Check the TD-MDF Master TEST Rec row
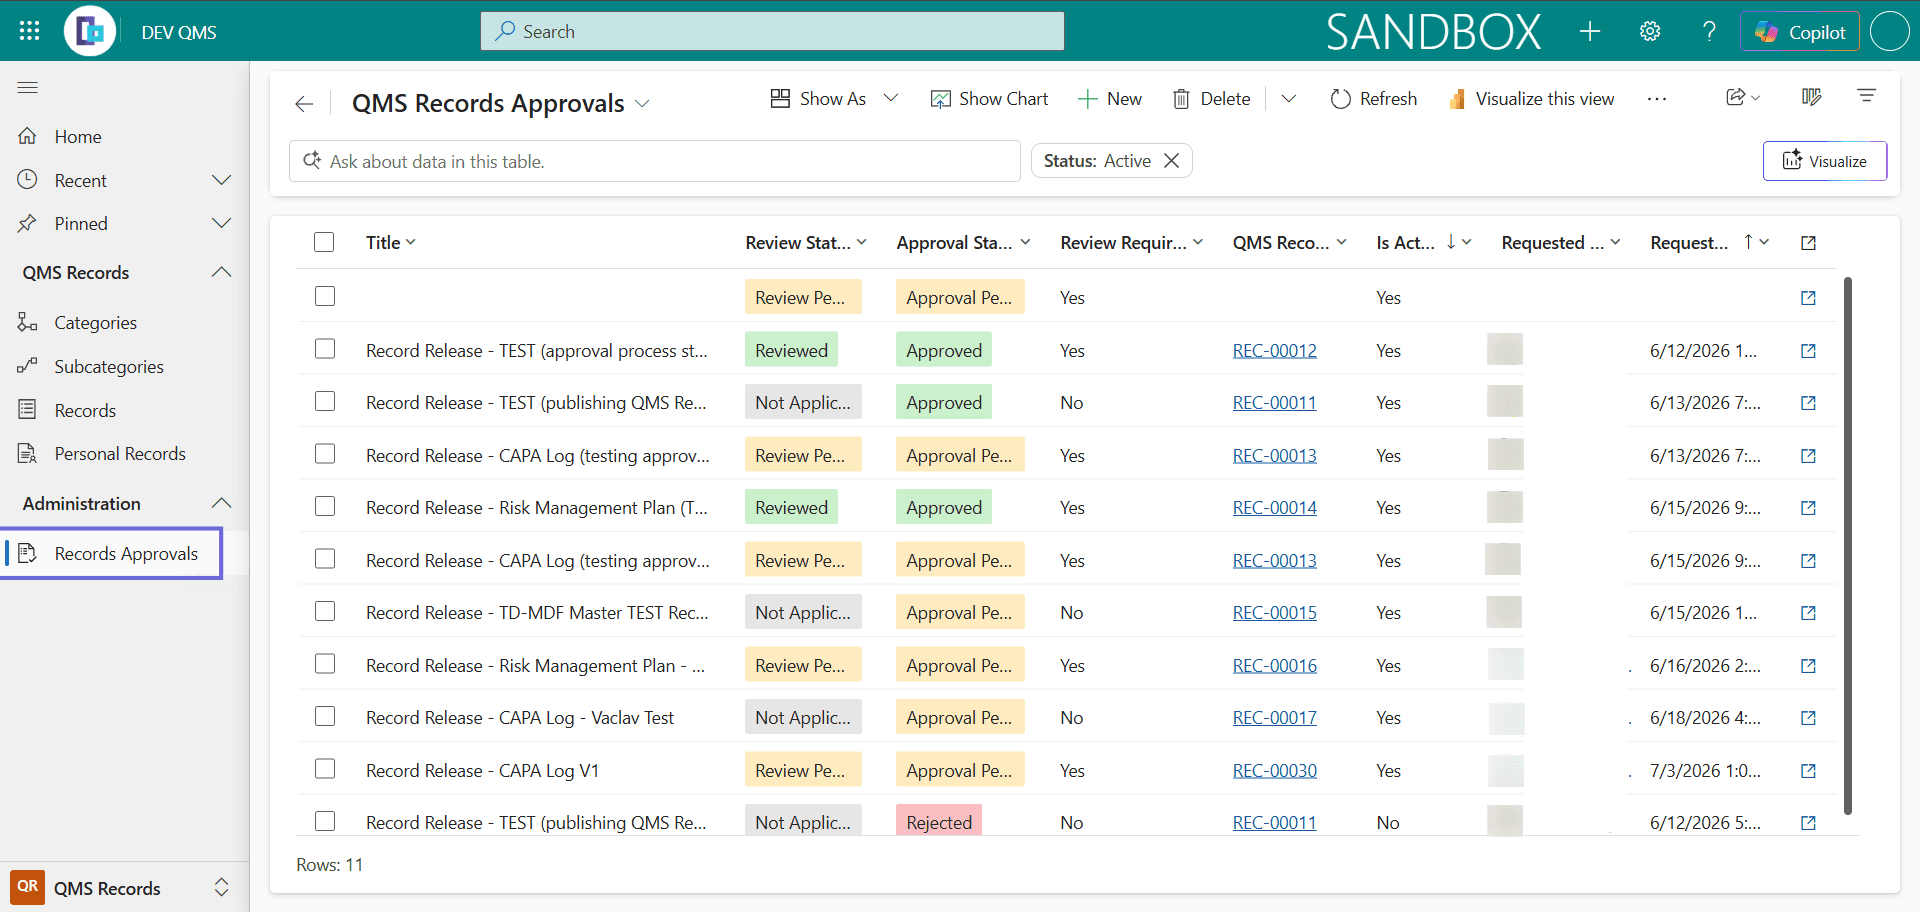The image size is (1920, 912). 325,611
